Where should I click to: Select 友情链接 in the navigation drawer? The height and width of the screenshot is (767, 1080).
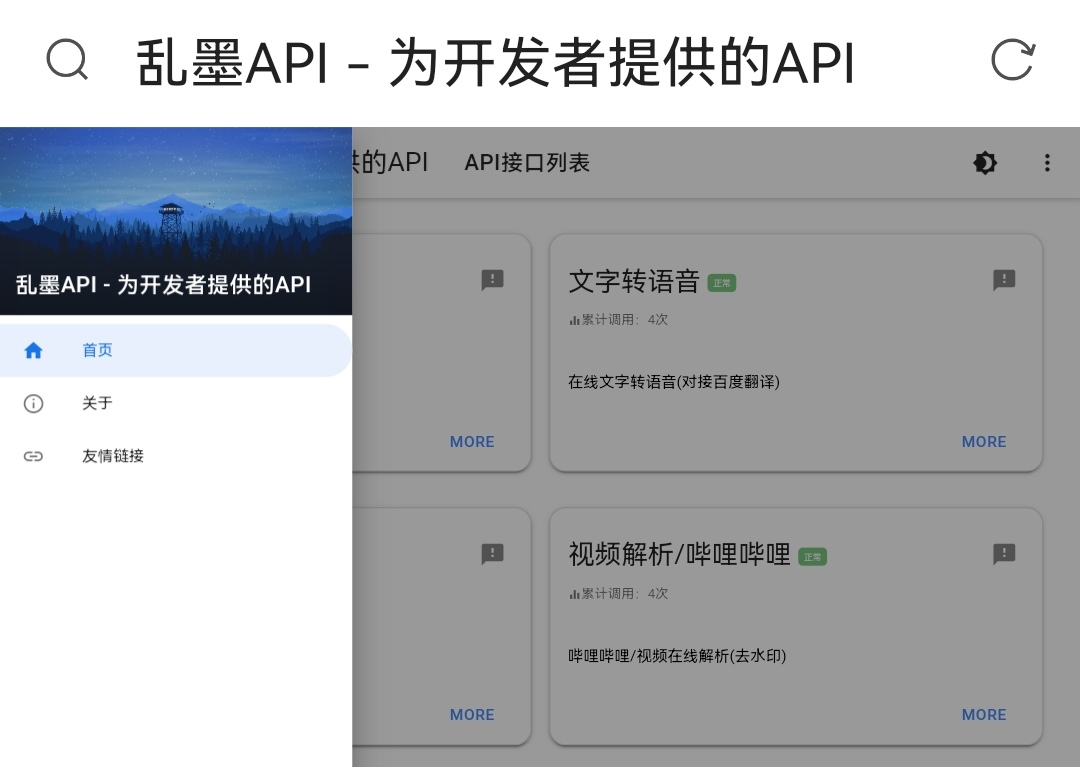coord(113,456)
